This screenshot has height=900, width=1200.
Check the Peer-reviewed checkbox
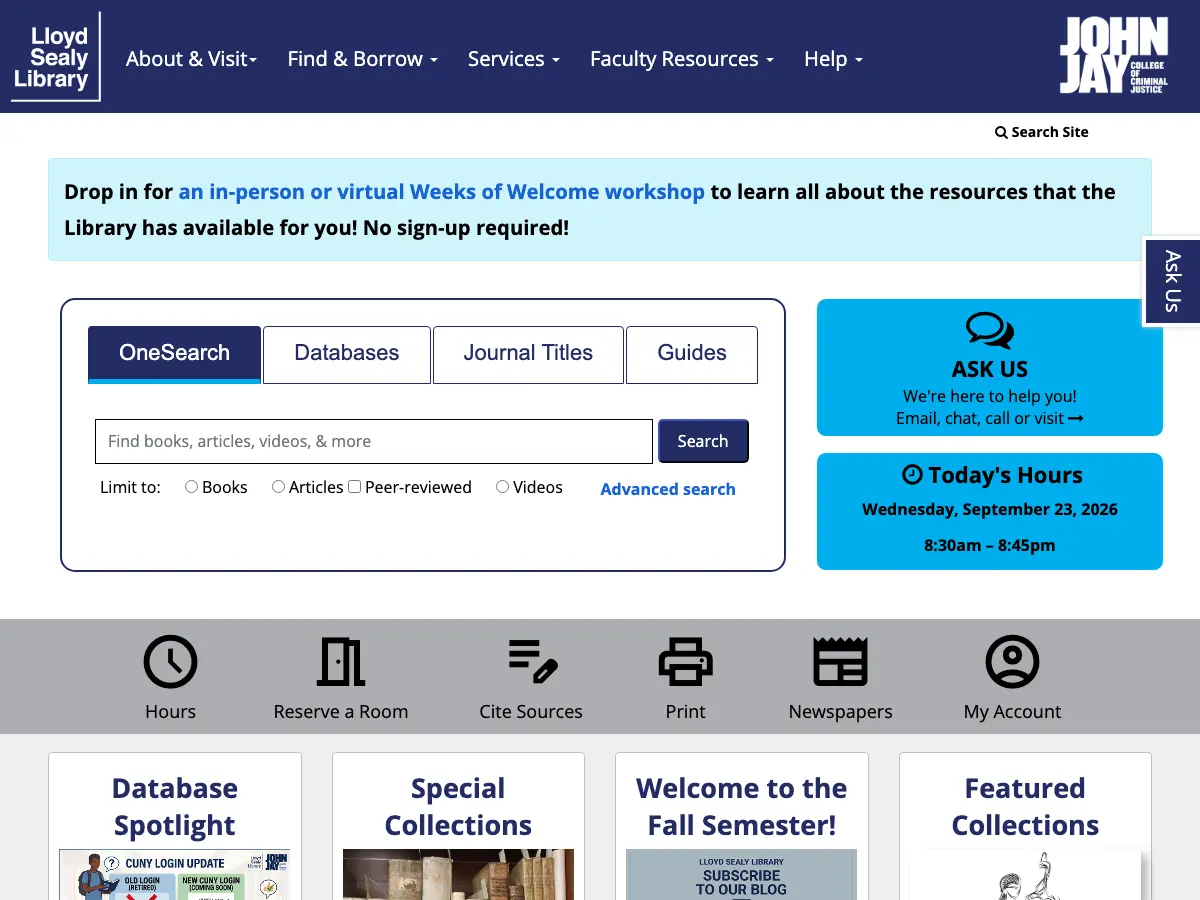click(354, 487)
